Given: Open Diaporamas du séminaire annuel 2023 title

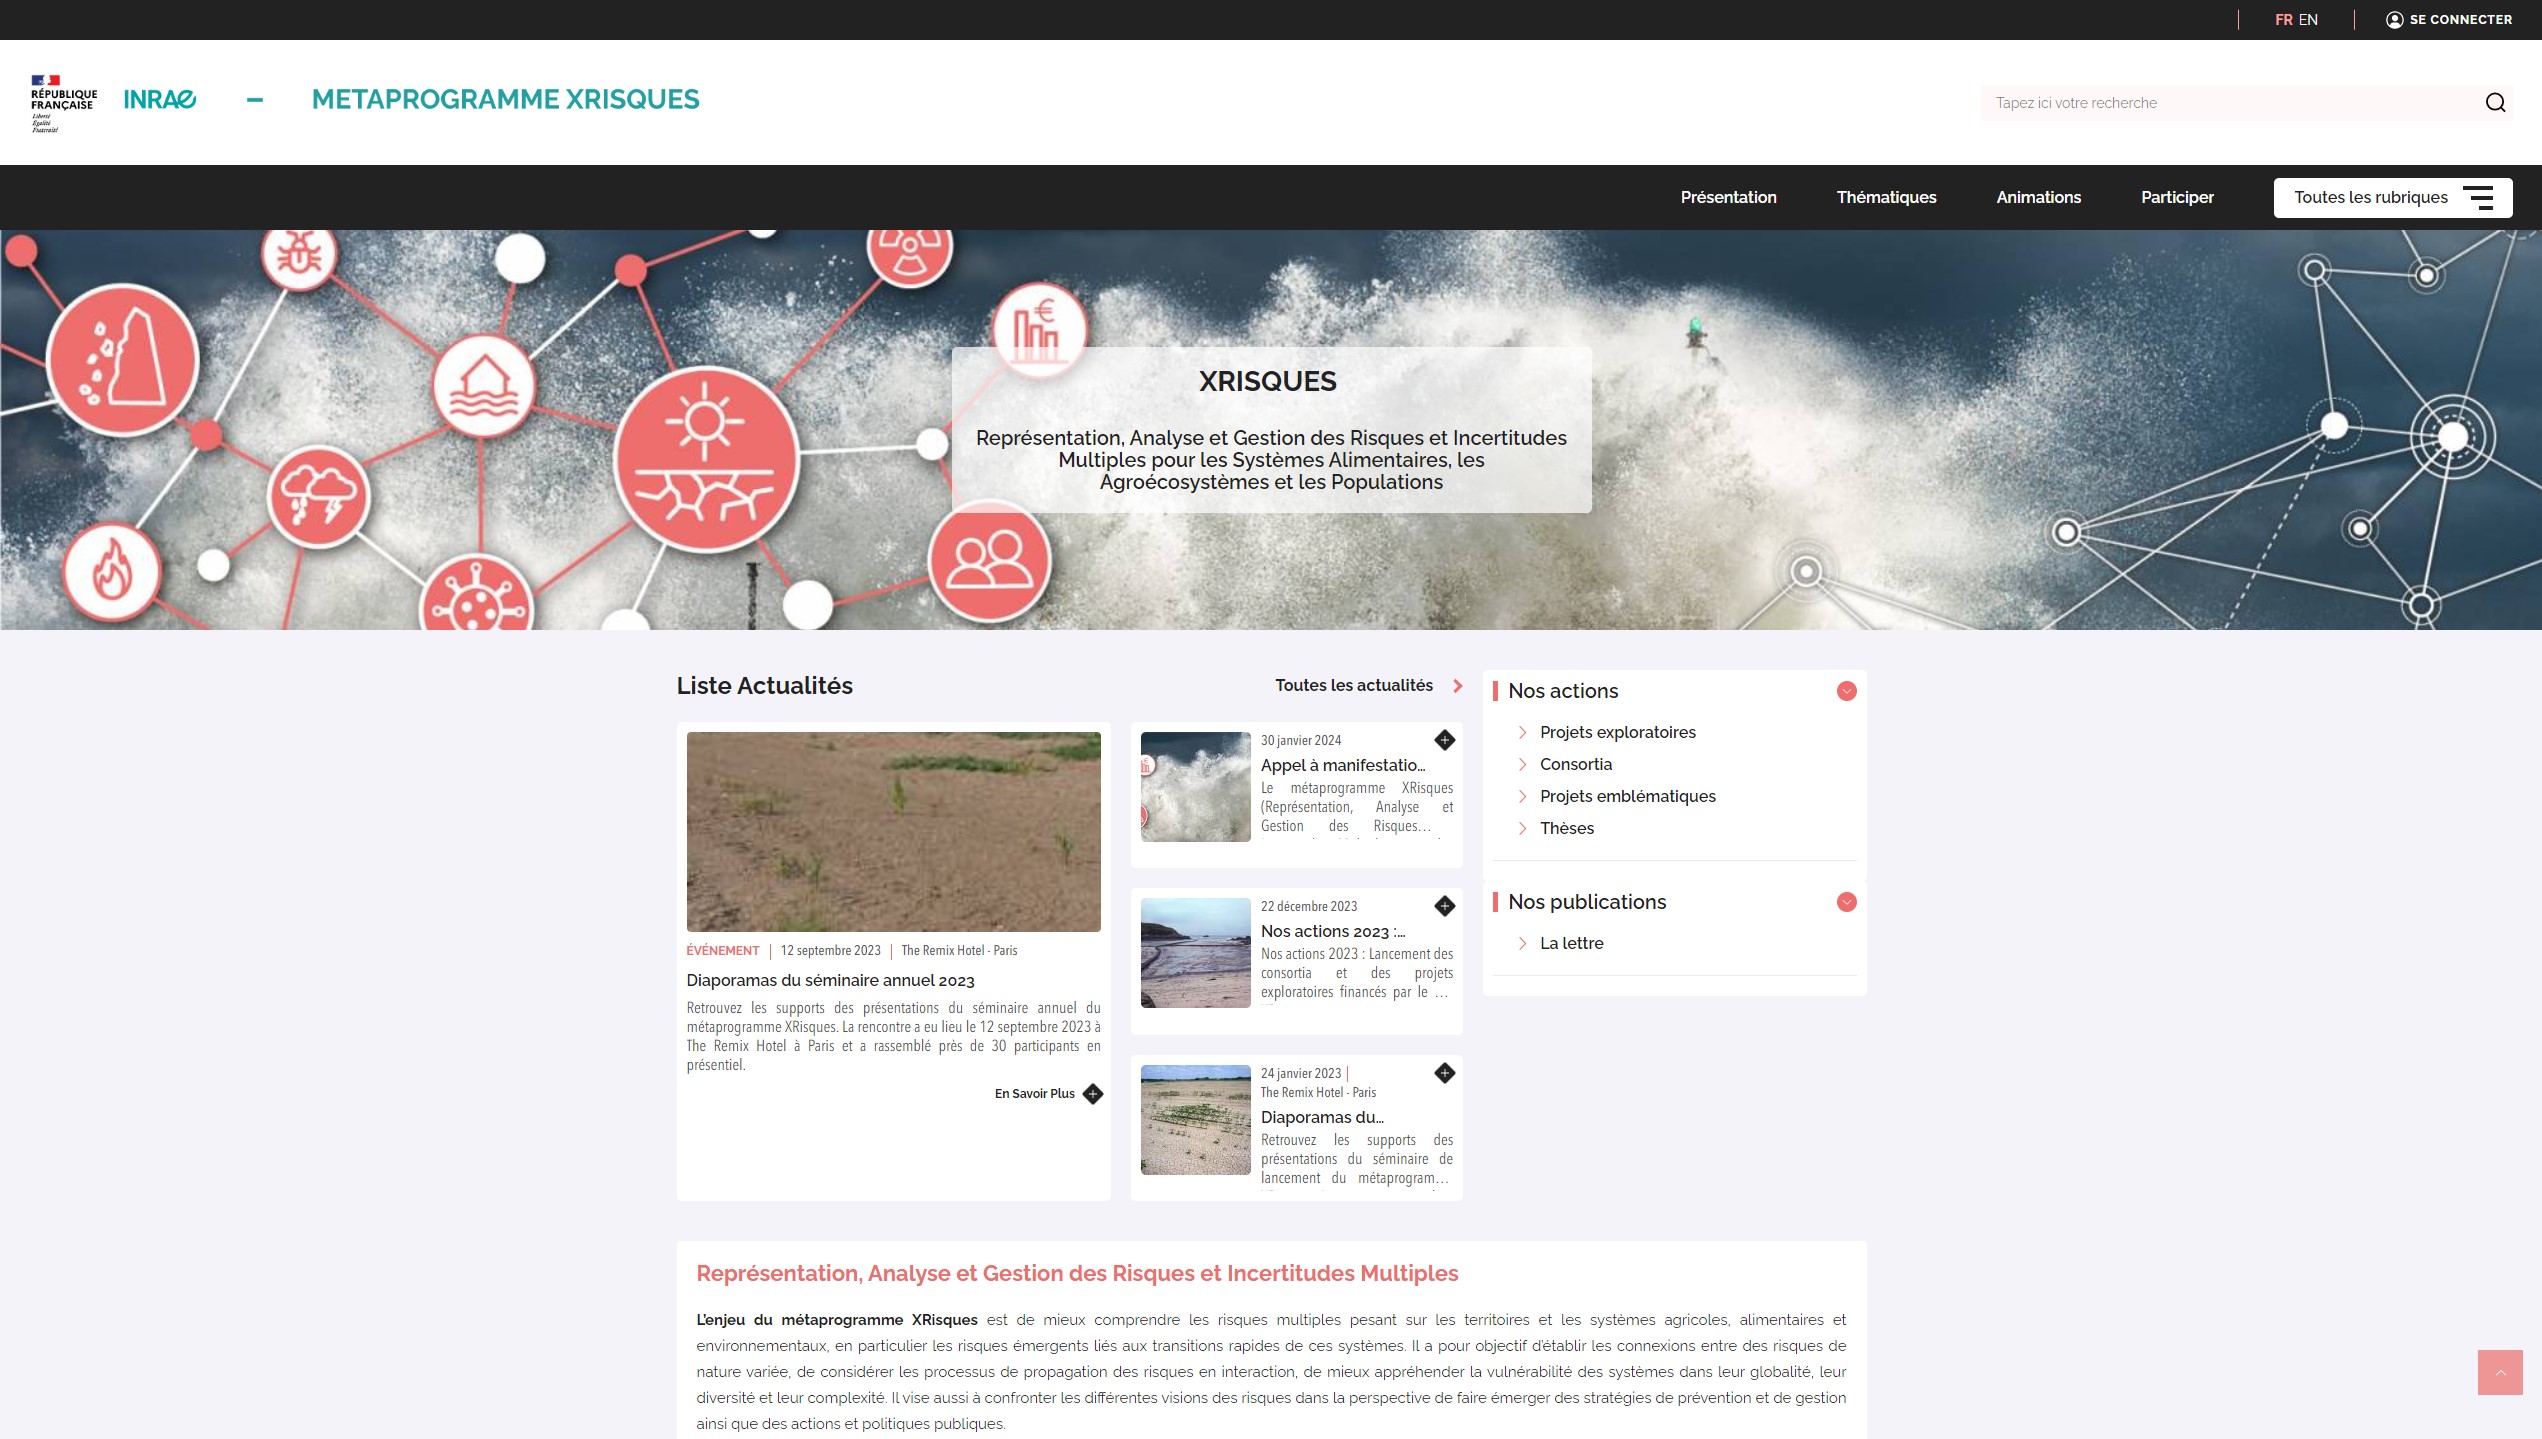Looking at the screenshot, I should coord(830,981).
